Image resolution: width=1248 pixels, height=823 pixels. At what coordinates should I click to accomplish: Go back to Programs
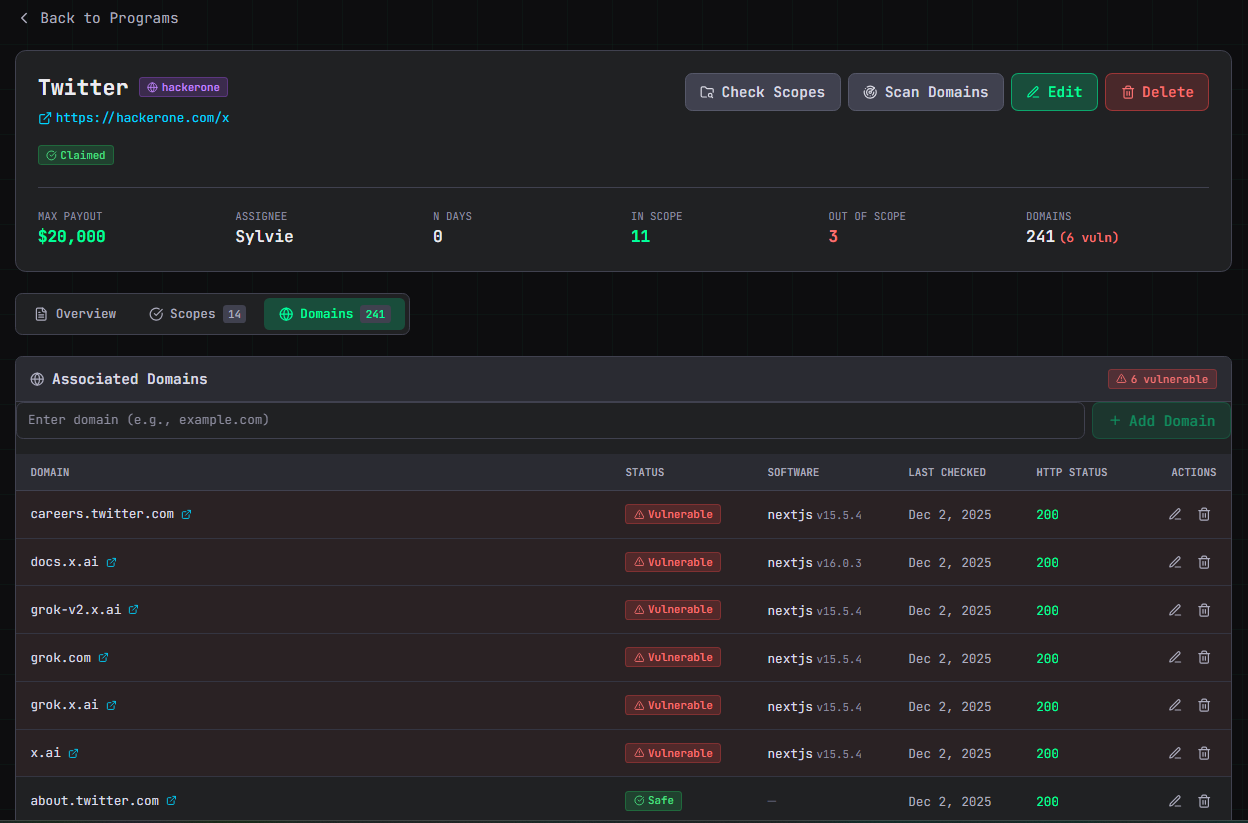pyautogui.click(x=98, y=18)
